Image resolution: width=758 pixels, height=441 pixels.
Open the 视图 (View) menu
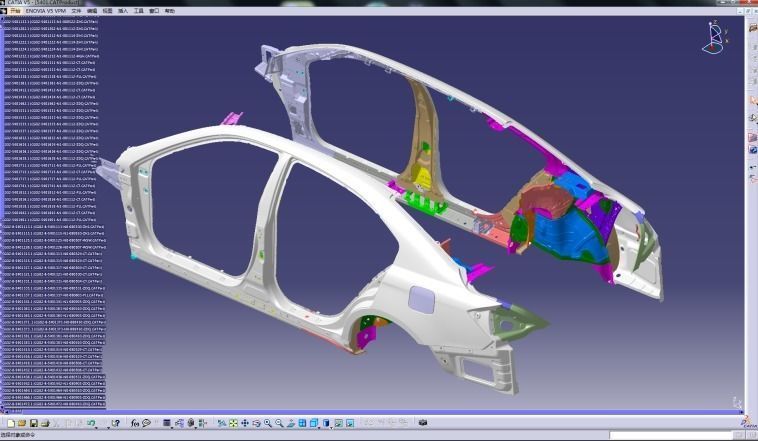click(107, 11)
